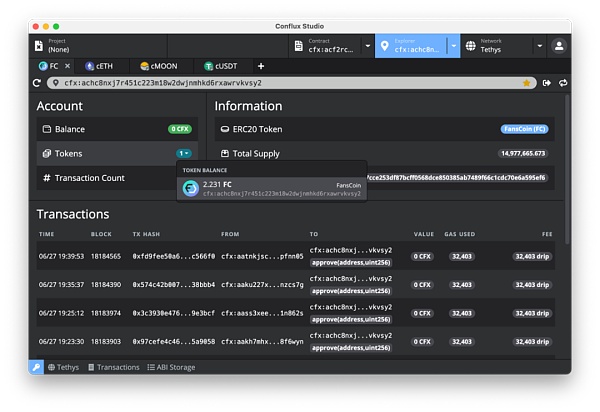Switch to the cMOON tab
This screenshot has width=600, height=412.
tap(159, 66)
